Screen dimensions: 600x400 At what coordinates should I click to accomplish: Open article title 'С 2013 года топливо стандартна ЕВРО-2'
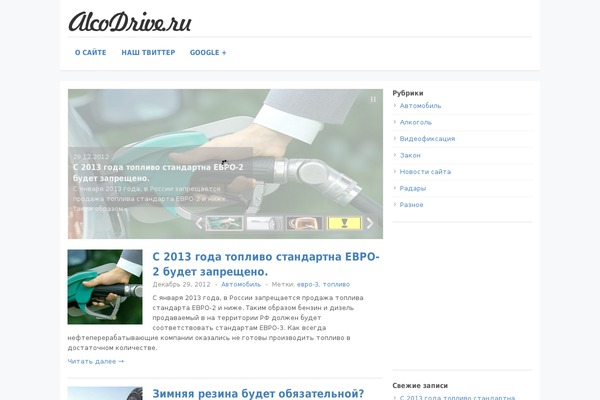pyautogui.click(x=266, y=264)
